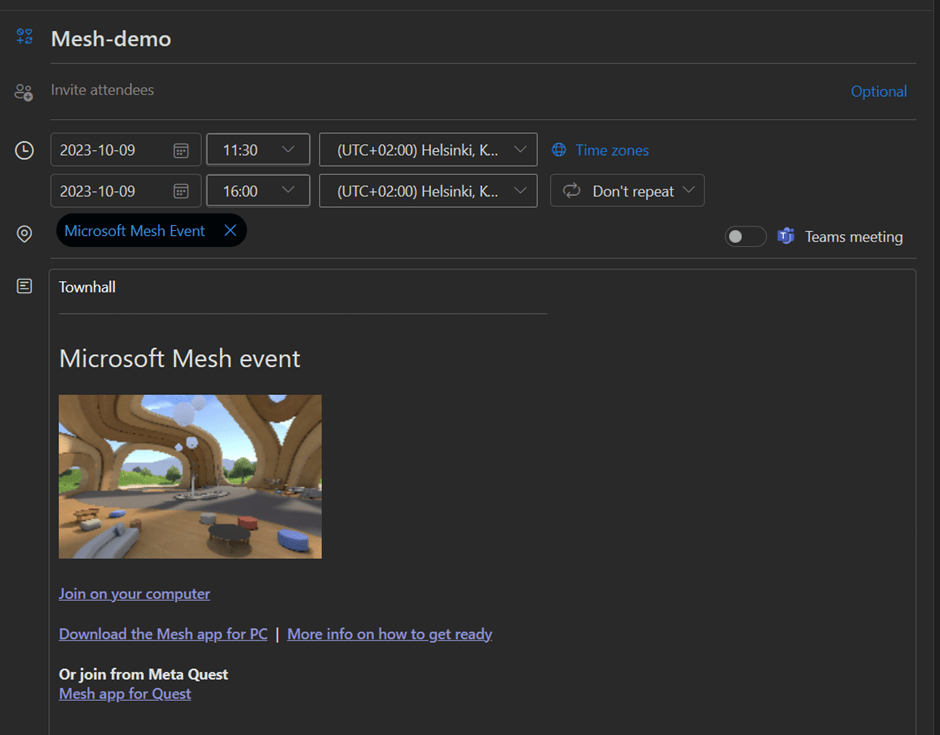Remove the Microsoft Mesh Event location chip
The width and height of the screenshot is (940, 735).
230,231
